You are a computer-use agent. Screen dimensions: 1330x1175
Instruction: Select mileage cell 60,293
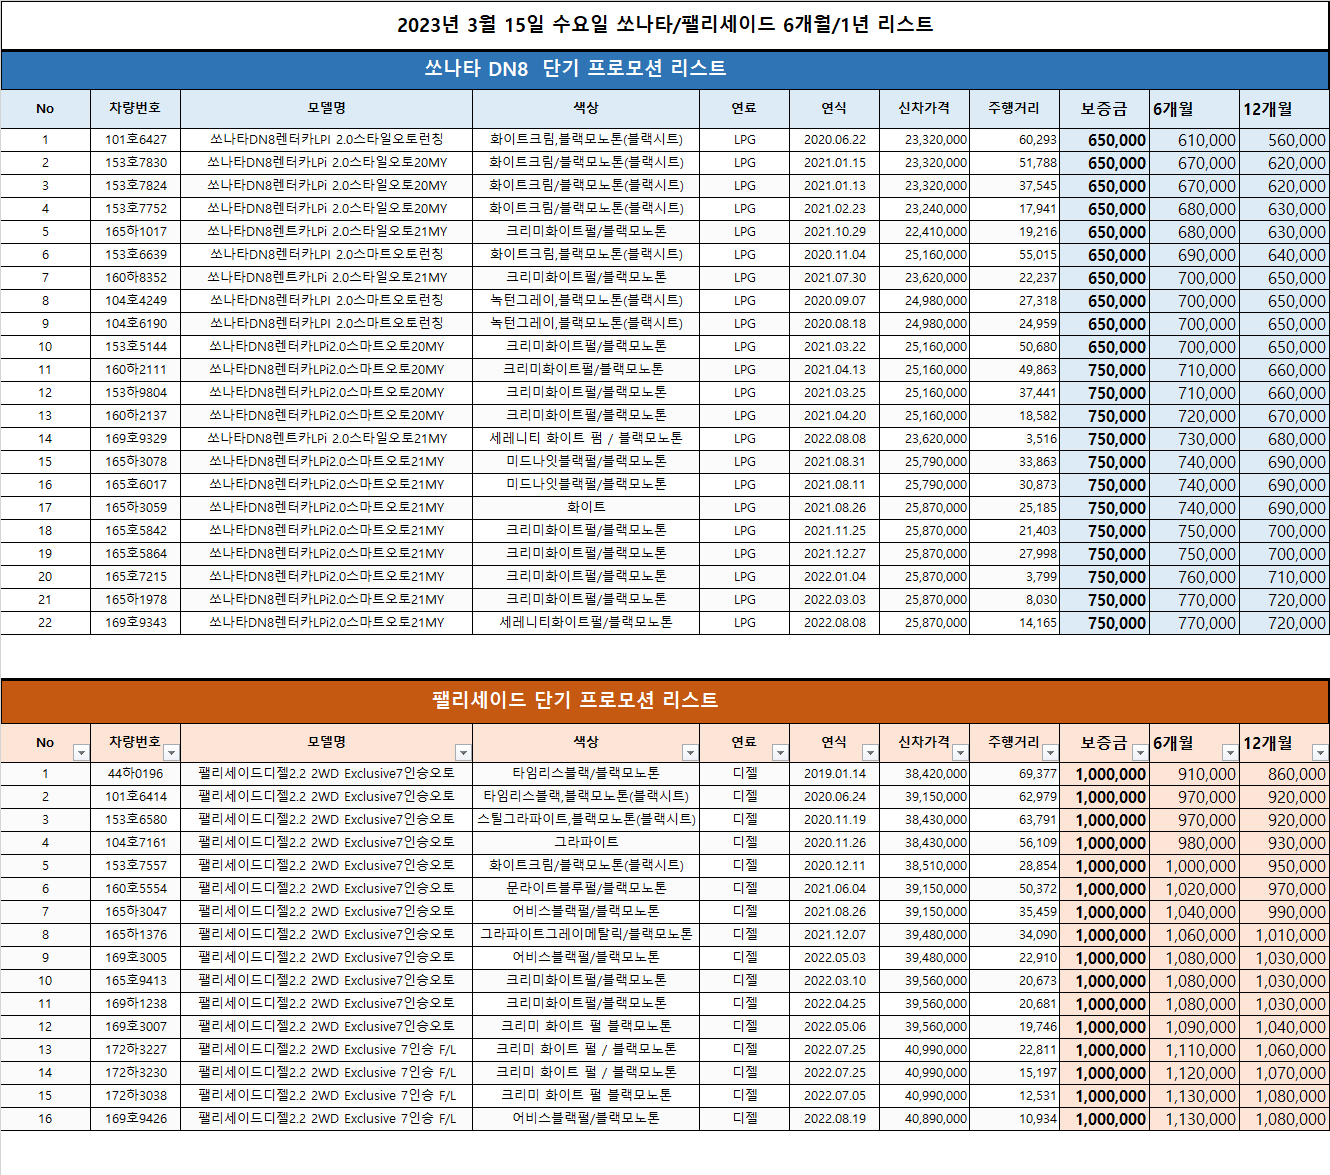point(1014,140)
